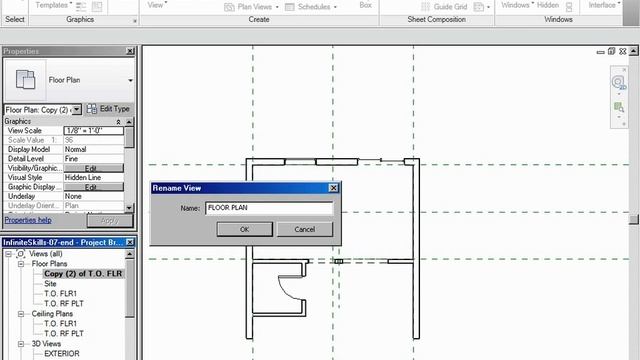
Task: Activate the Zoom region navigation tool
Action: click(619, 107)
